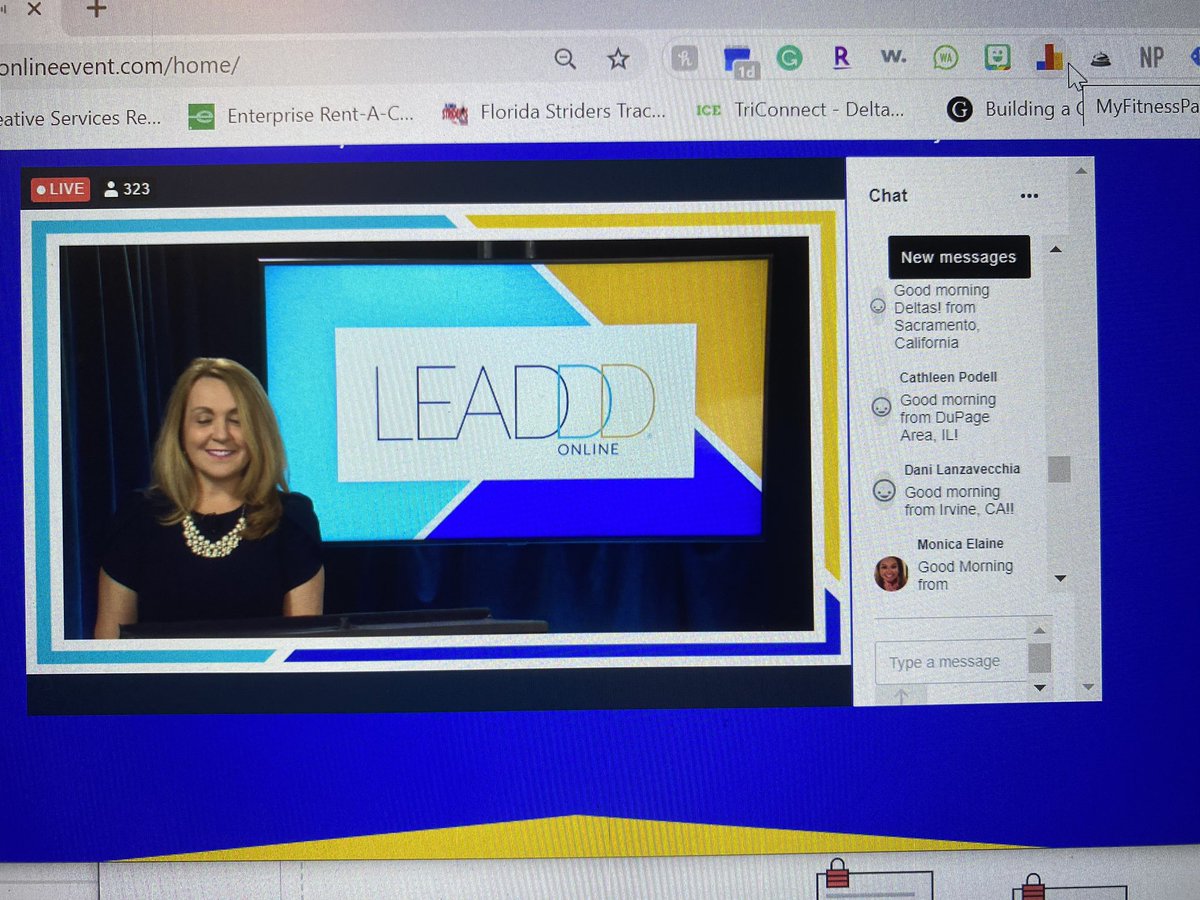
Task: Open Creative Services Re... bookmark
Action: (80, 118)
